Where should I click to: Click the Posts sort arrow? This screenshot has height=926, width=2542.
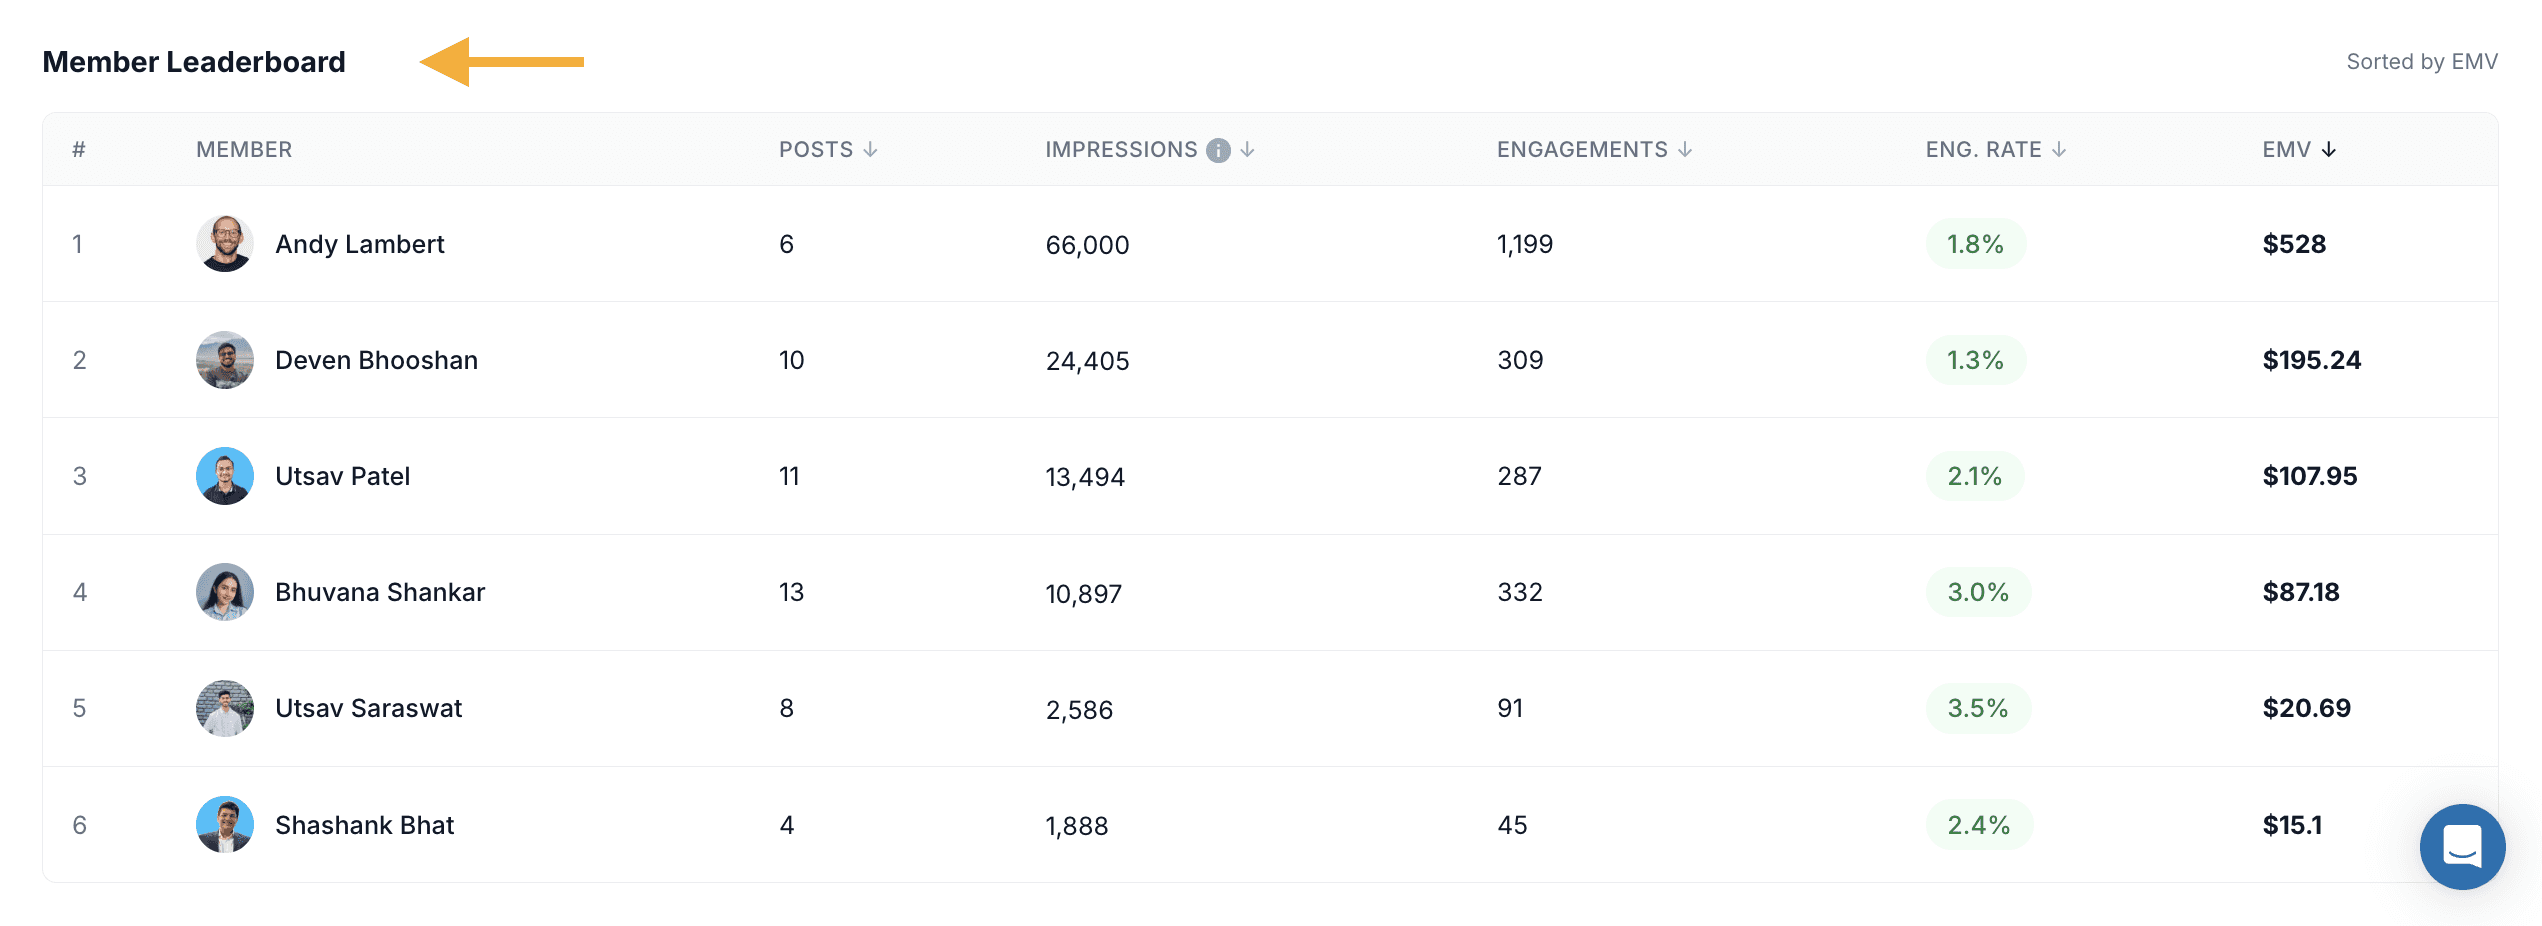pyautogui.click(x=870, y=149)
